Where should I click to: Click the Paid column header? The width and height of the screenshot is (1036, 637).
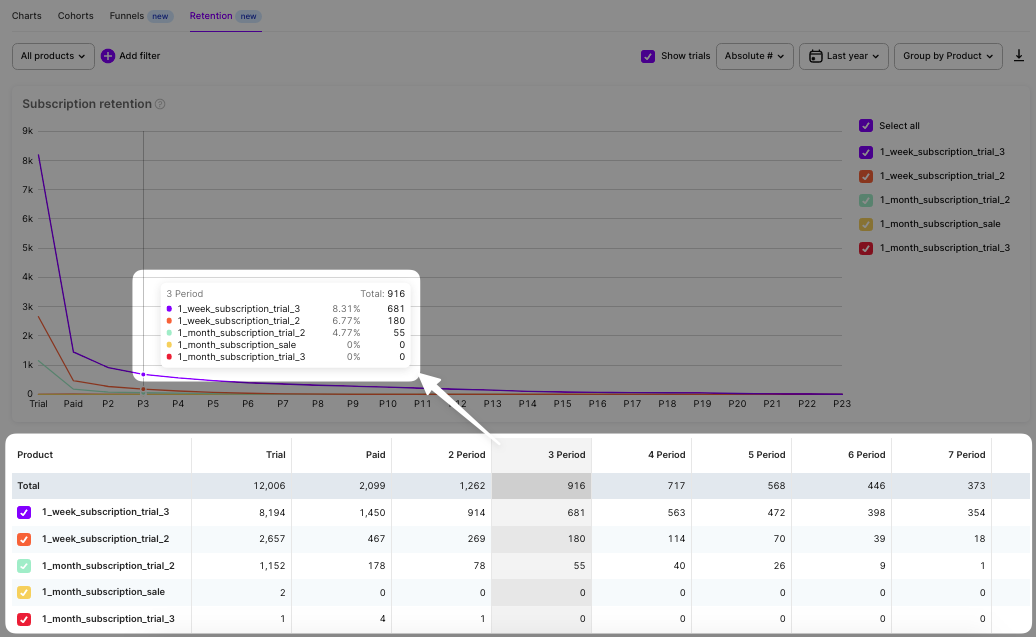point(375,455)
